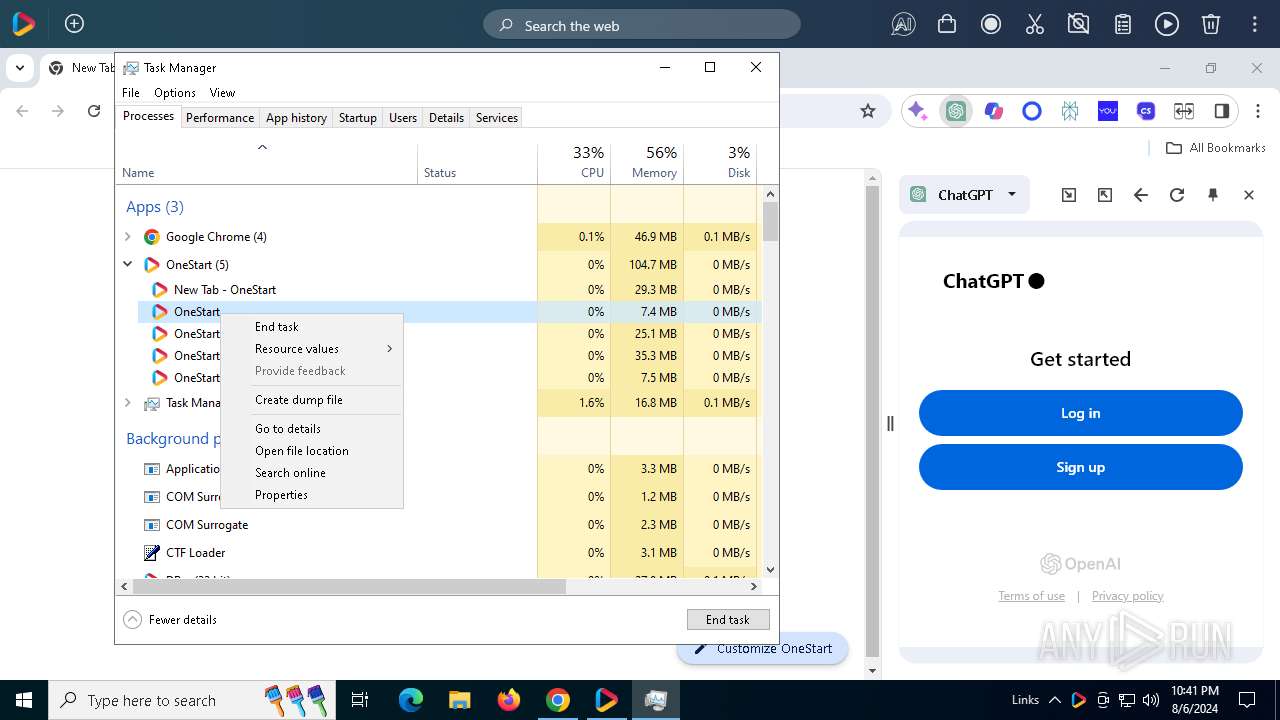This screenshot has width=1280, height=720.
Task: Click the play circle icon in OneStart toolbar
Action: (x=1167, y=25)
